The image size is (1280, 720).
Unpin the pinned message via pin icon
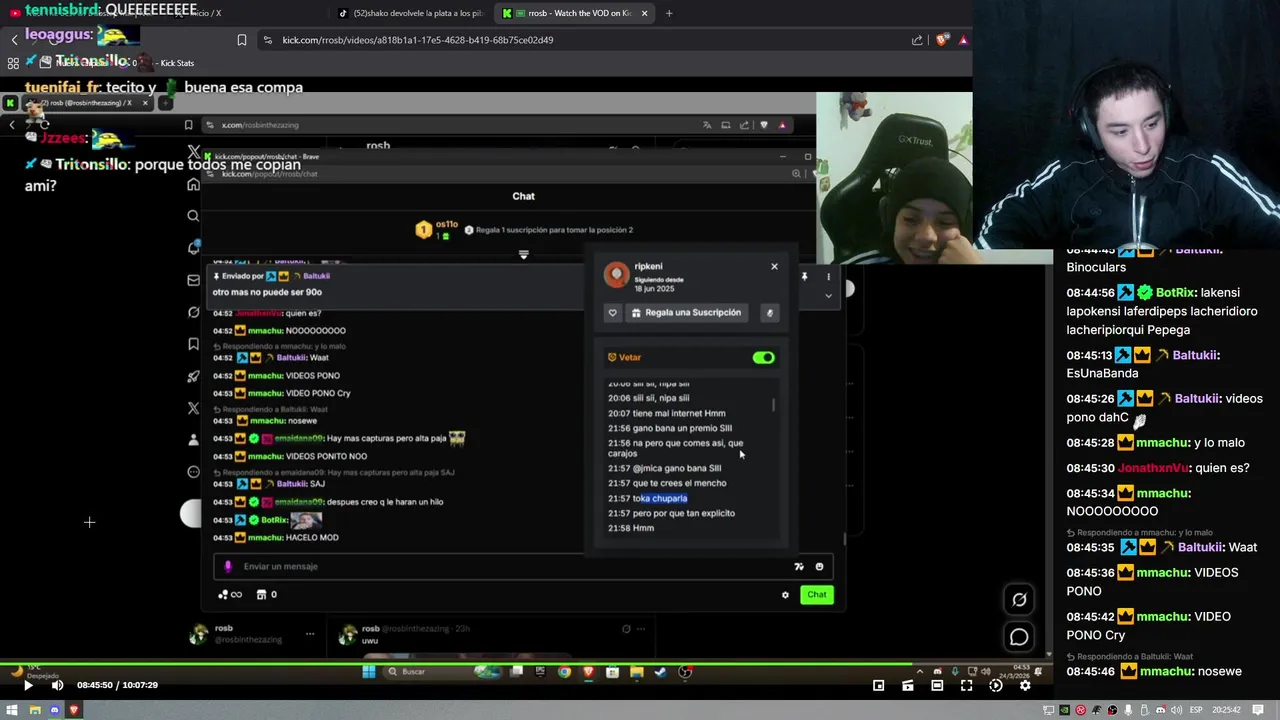coord(804,276)
